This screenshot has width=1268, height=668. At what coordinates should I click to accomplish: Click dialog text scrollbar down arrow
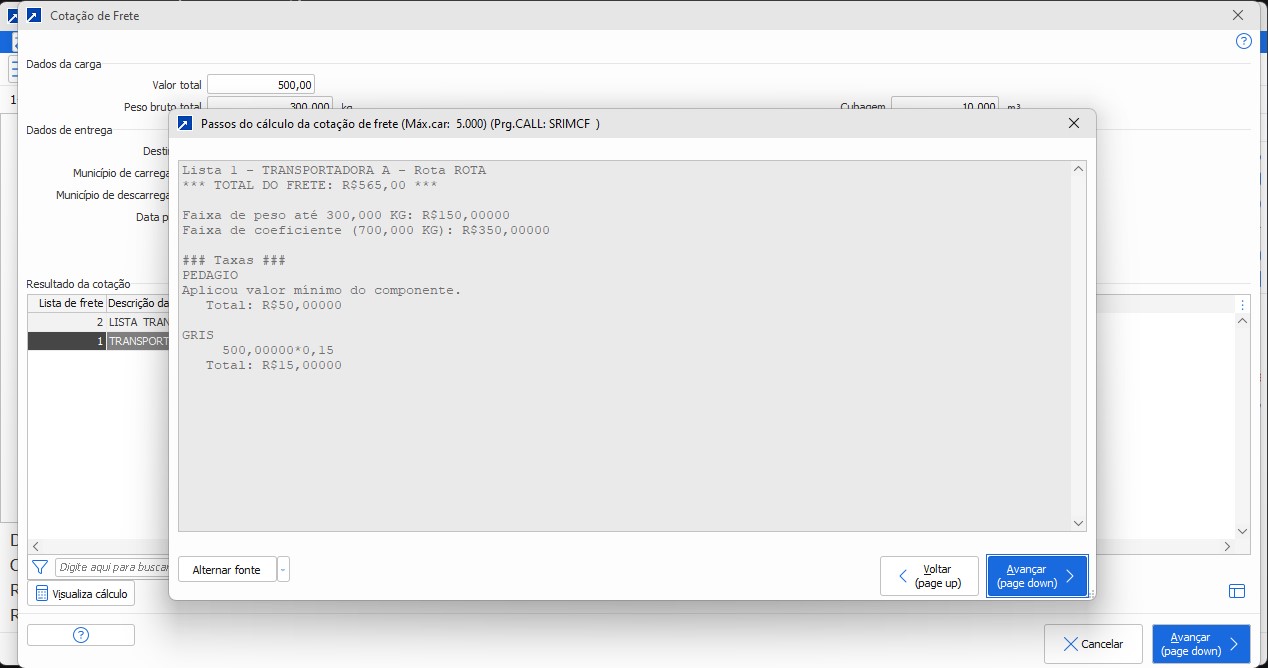(1078, 523)
